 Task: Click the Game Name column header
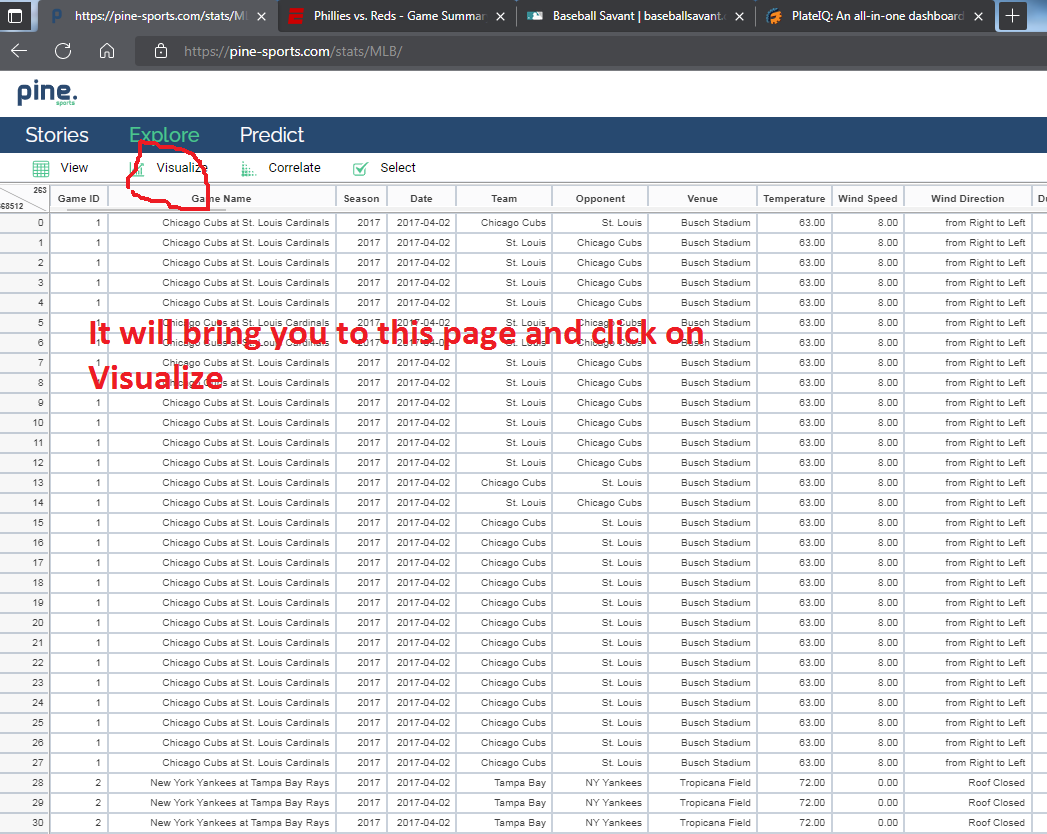click(222, 198)
